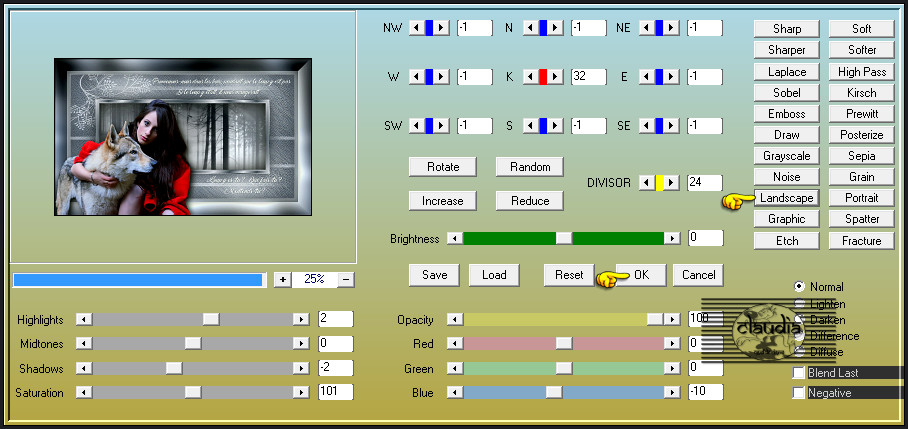Apply the Spatter preset
908x429 pixels.
tap(861, 219)
